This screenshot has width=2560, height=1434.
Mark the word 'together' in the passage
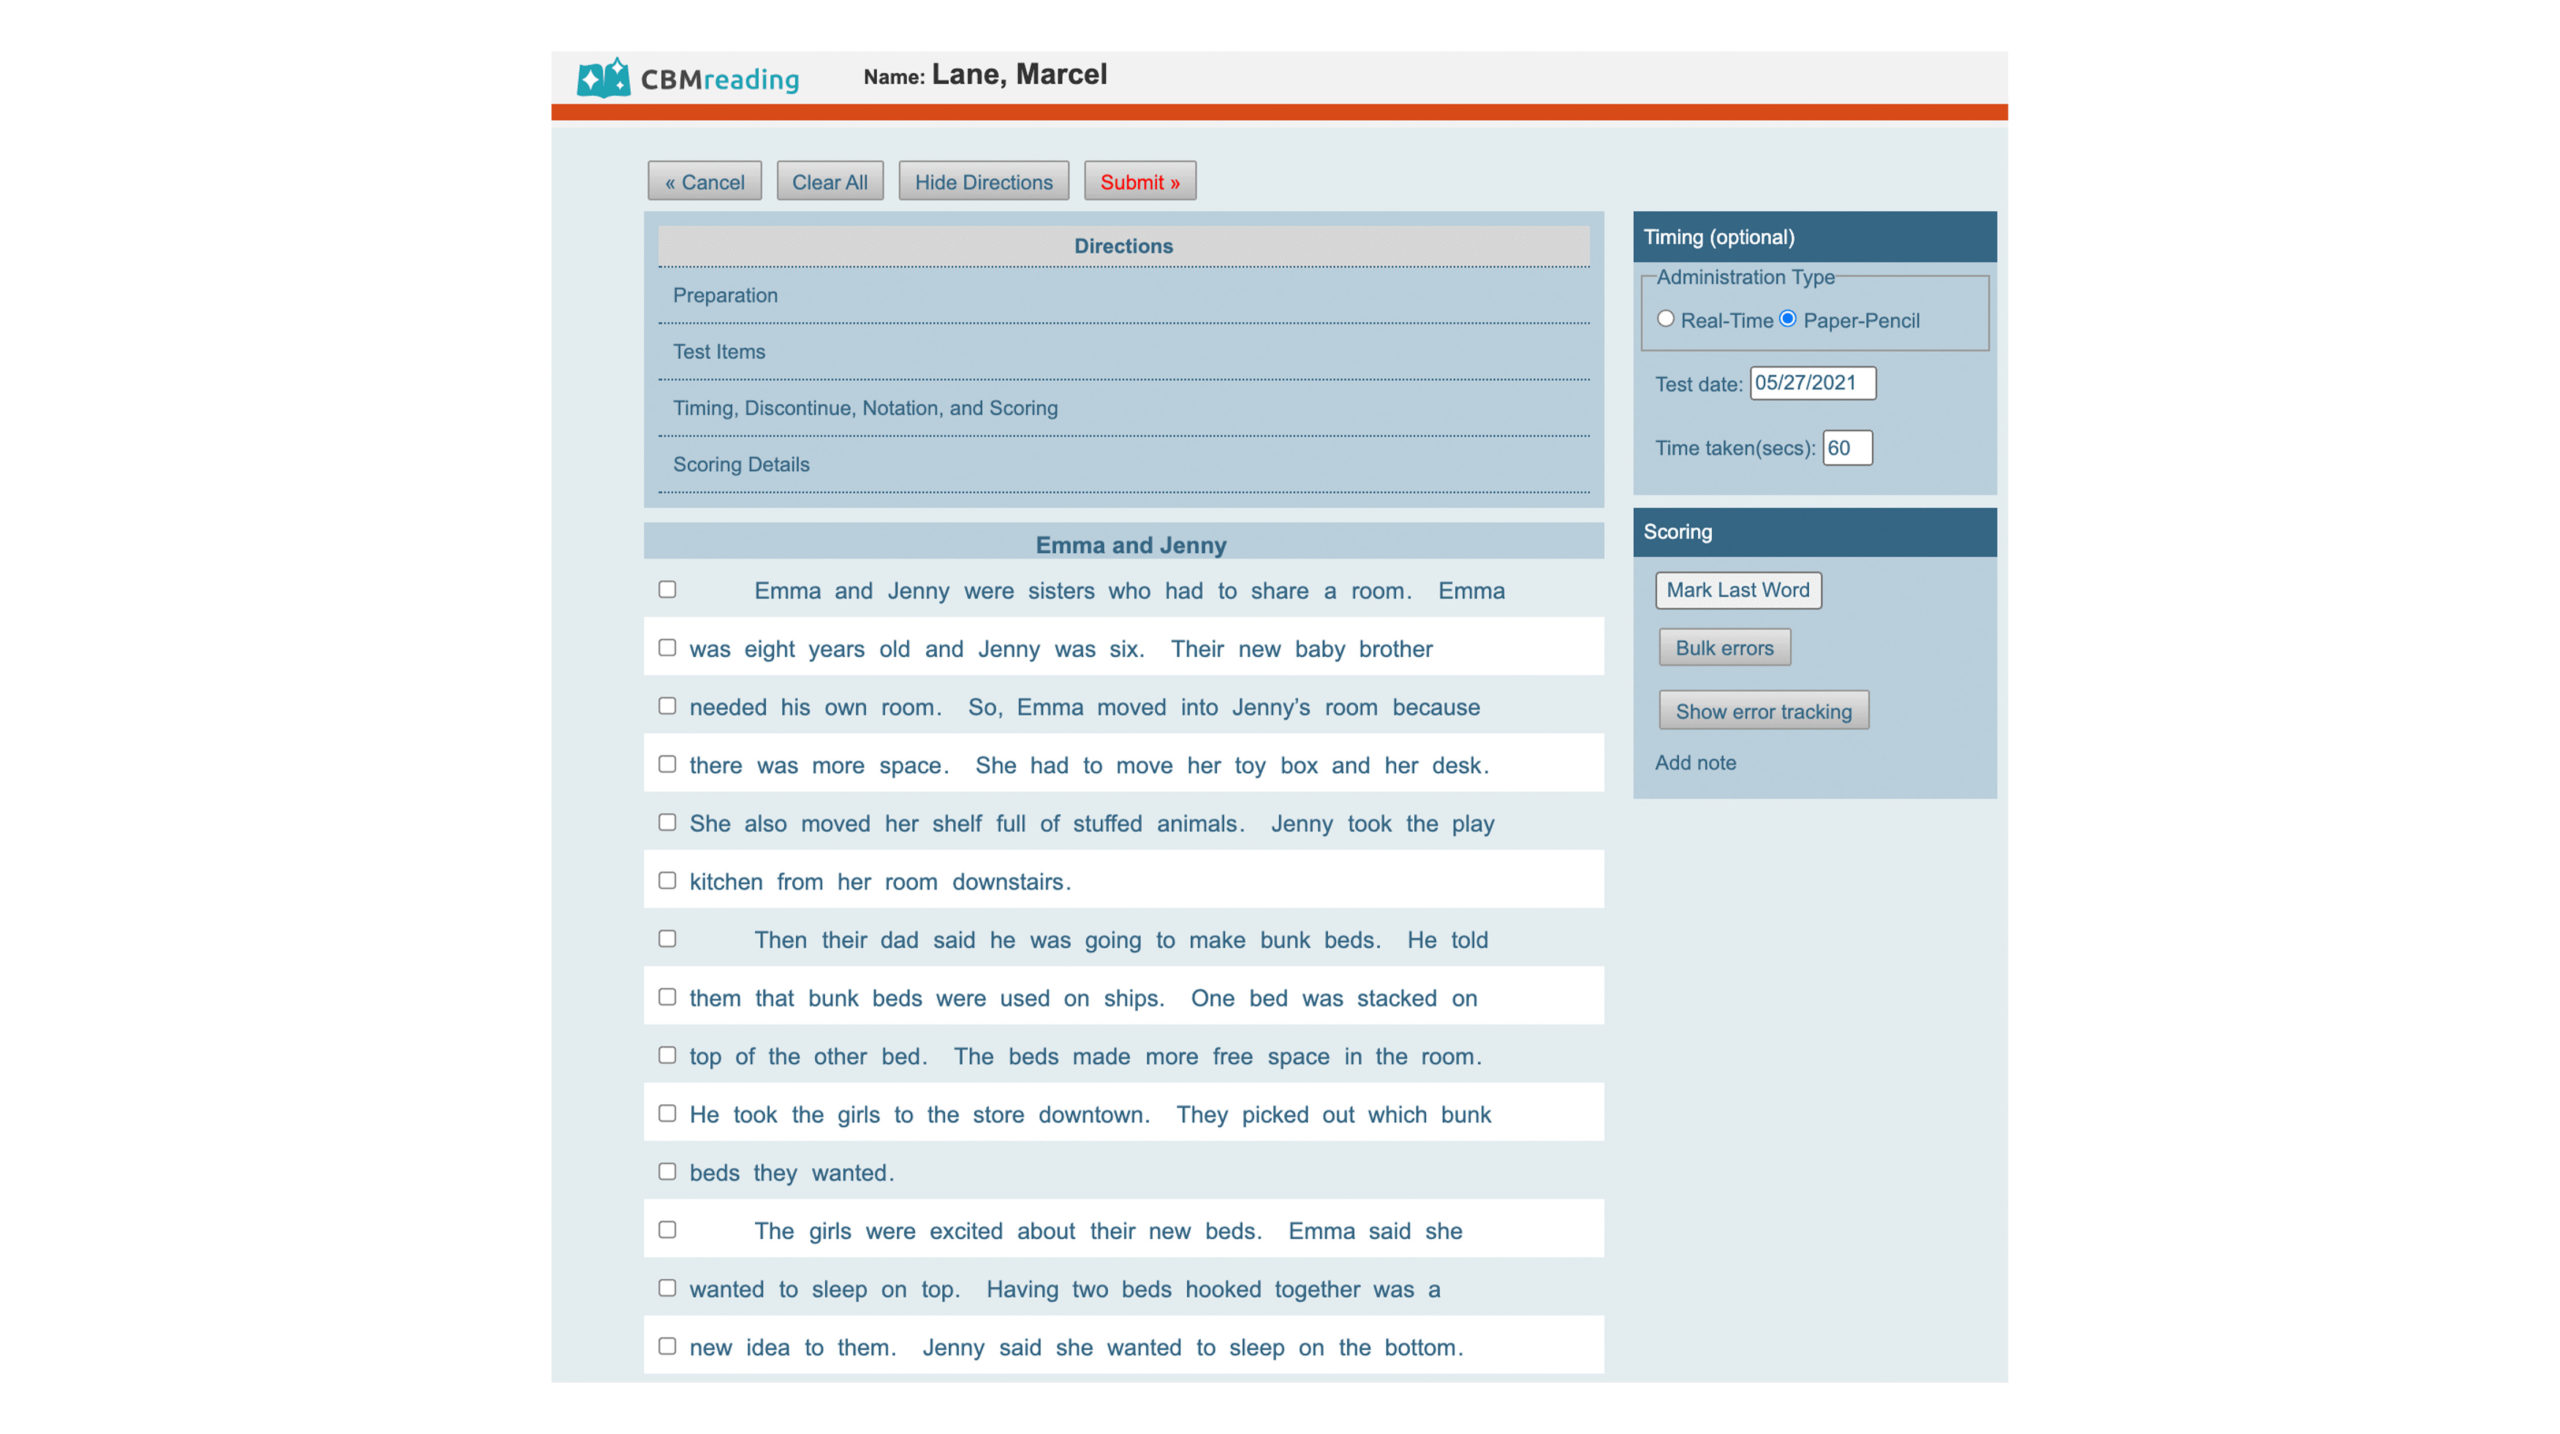[1316, 1289]
